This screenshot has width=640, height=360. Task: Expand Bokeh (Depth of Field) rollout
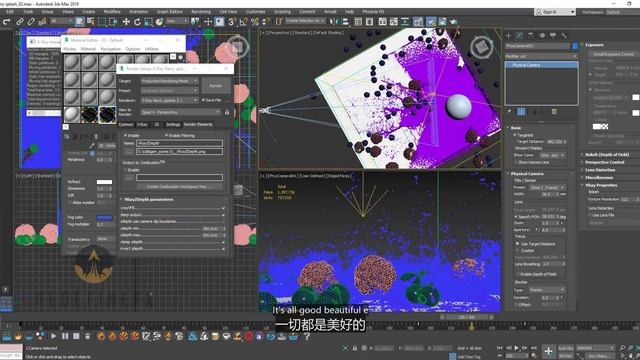point(607,155)
